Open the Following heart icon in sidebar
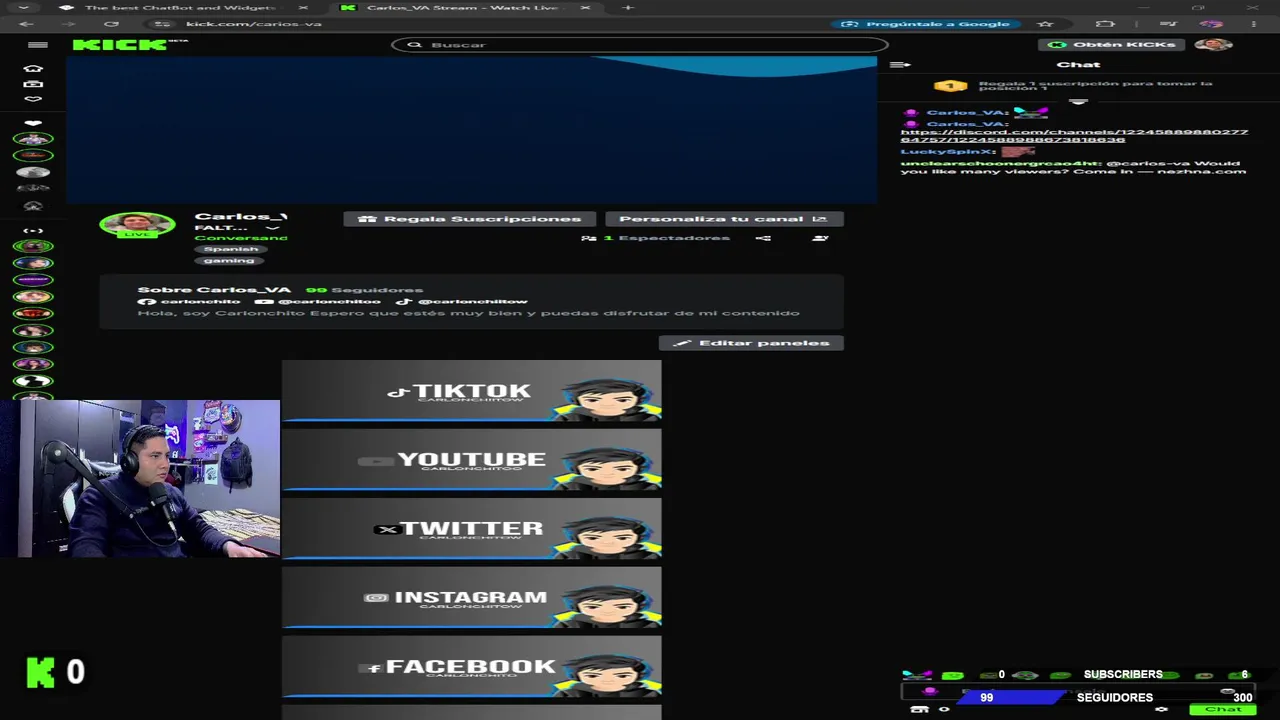The image size is (1280, 720). (x=33, y=99)
